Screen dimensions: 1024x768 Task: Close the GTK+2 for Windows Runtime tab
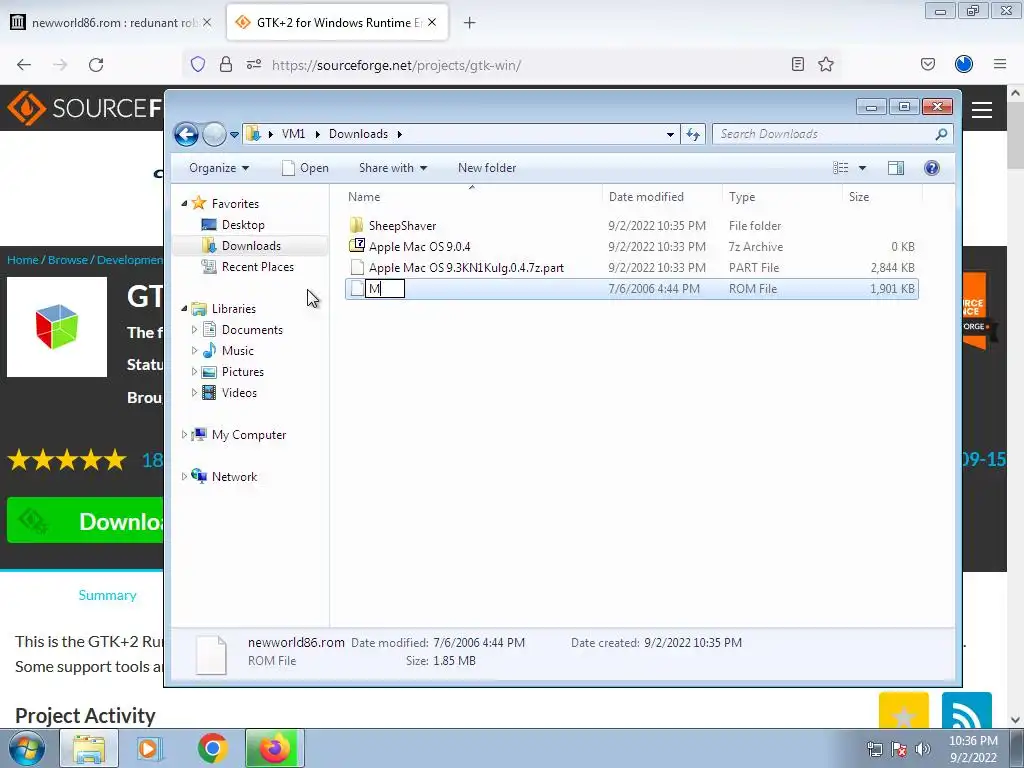point(432,22)
